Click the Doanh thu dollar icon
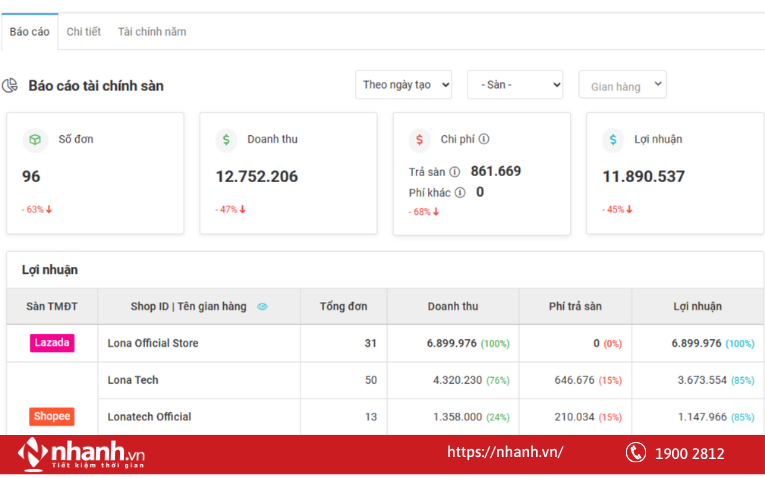This screenshot has height=478, width=765. 227,140
